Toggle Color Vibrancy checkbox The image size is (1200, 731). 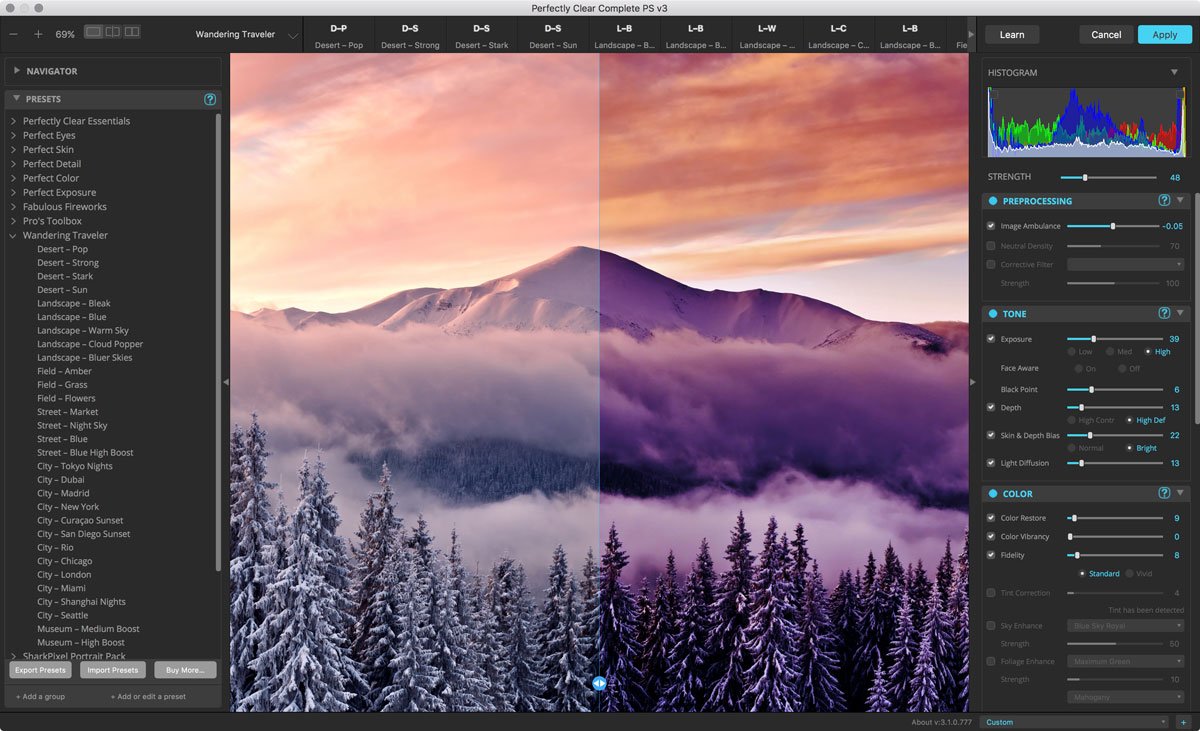(991, 537)
